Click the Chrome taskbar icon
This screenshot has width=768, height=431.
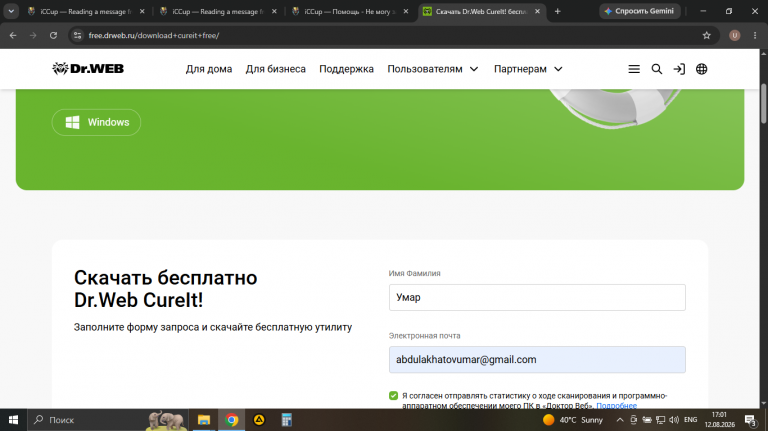pyautogui.click(x=232, y=420)
